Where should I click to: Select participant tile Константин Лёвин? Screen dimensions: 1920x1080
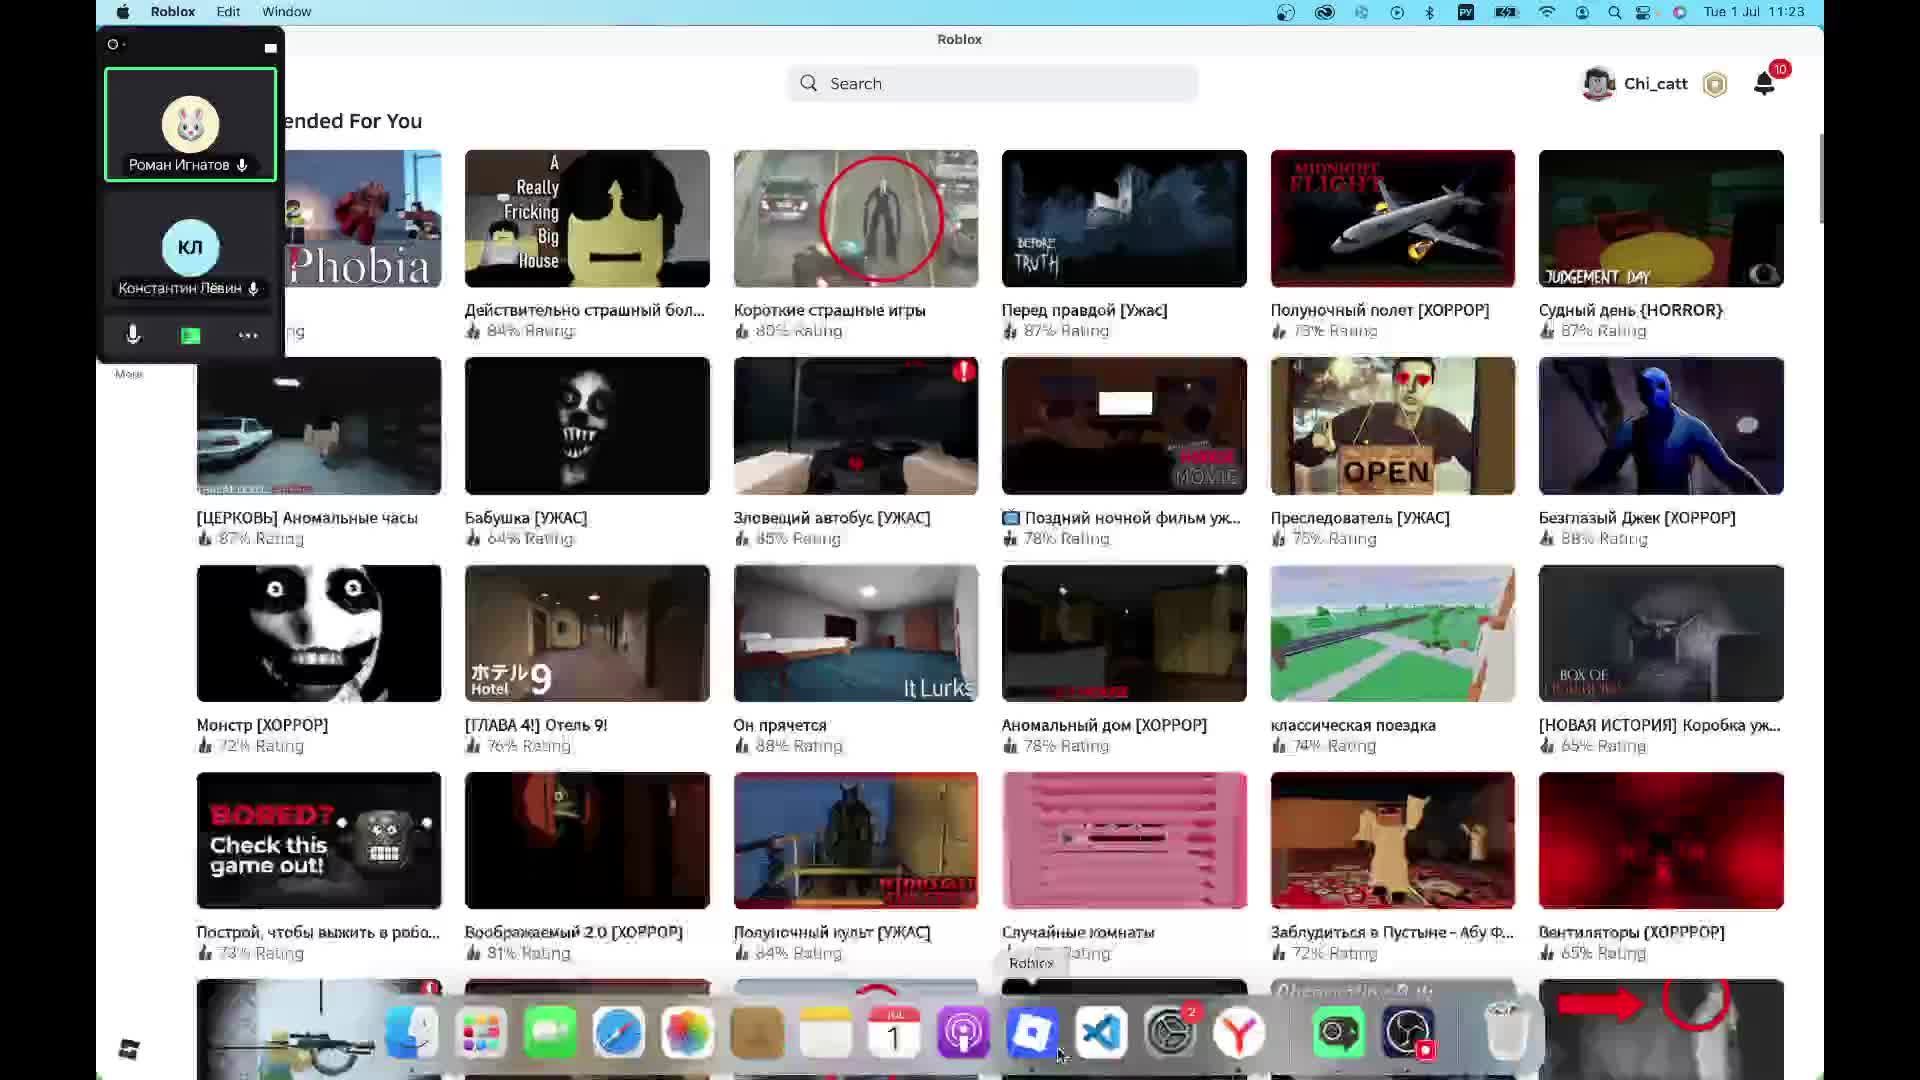tap(190, 248)
